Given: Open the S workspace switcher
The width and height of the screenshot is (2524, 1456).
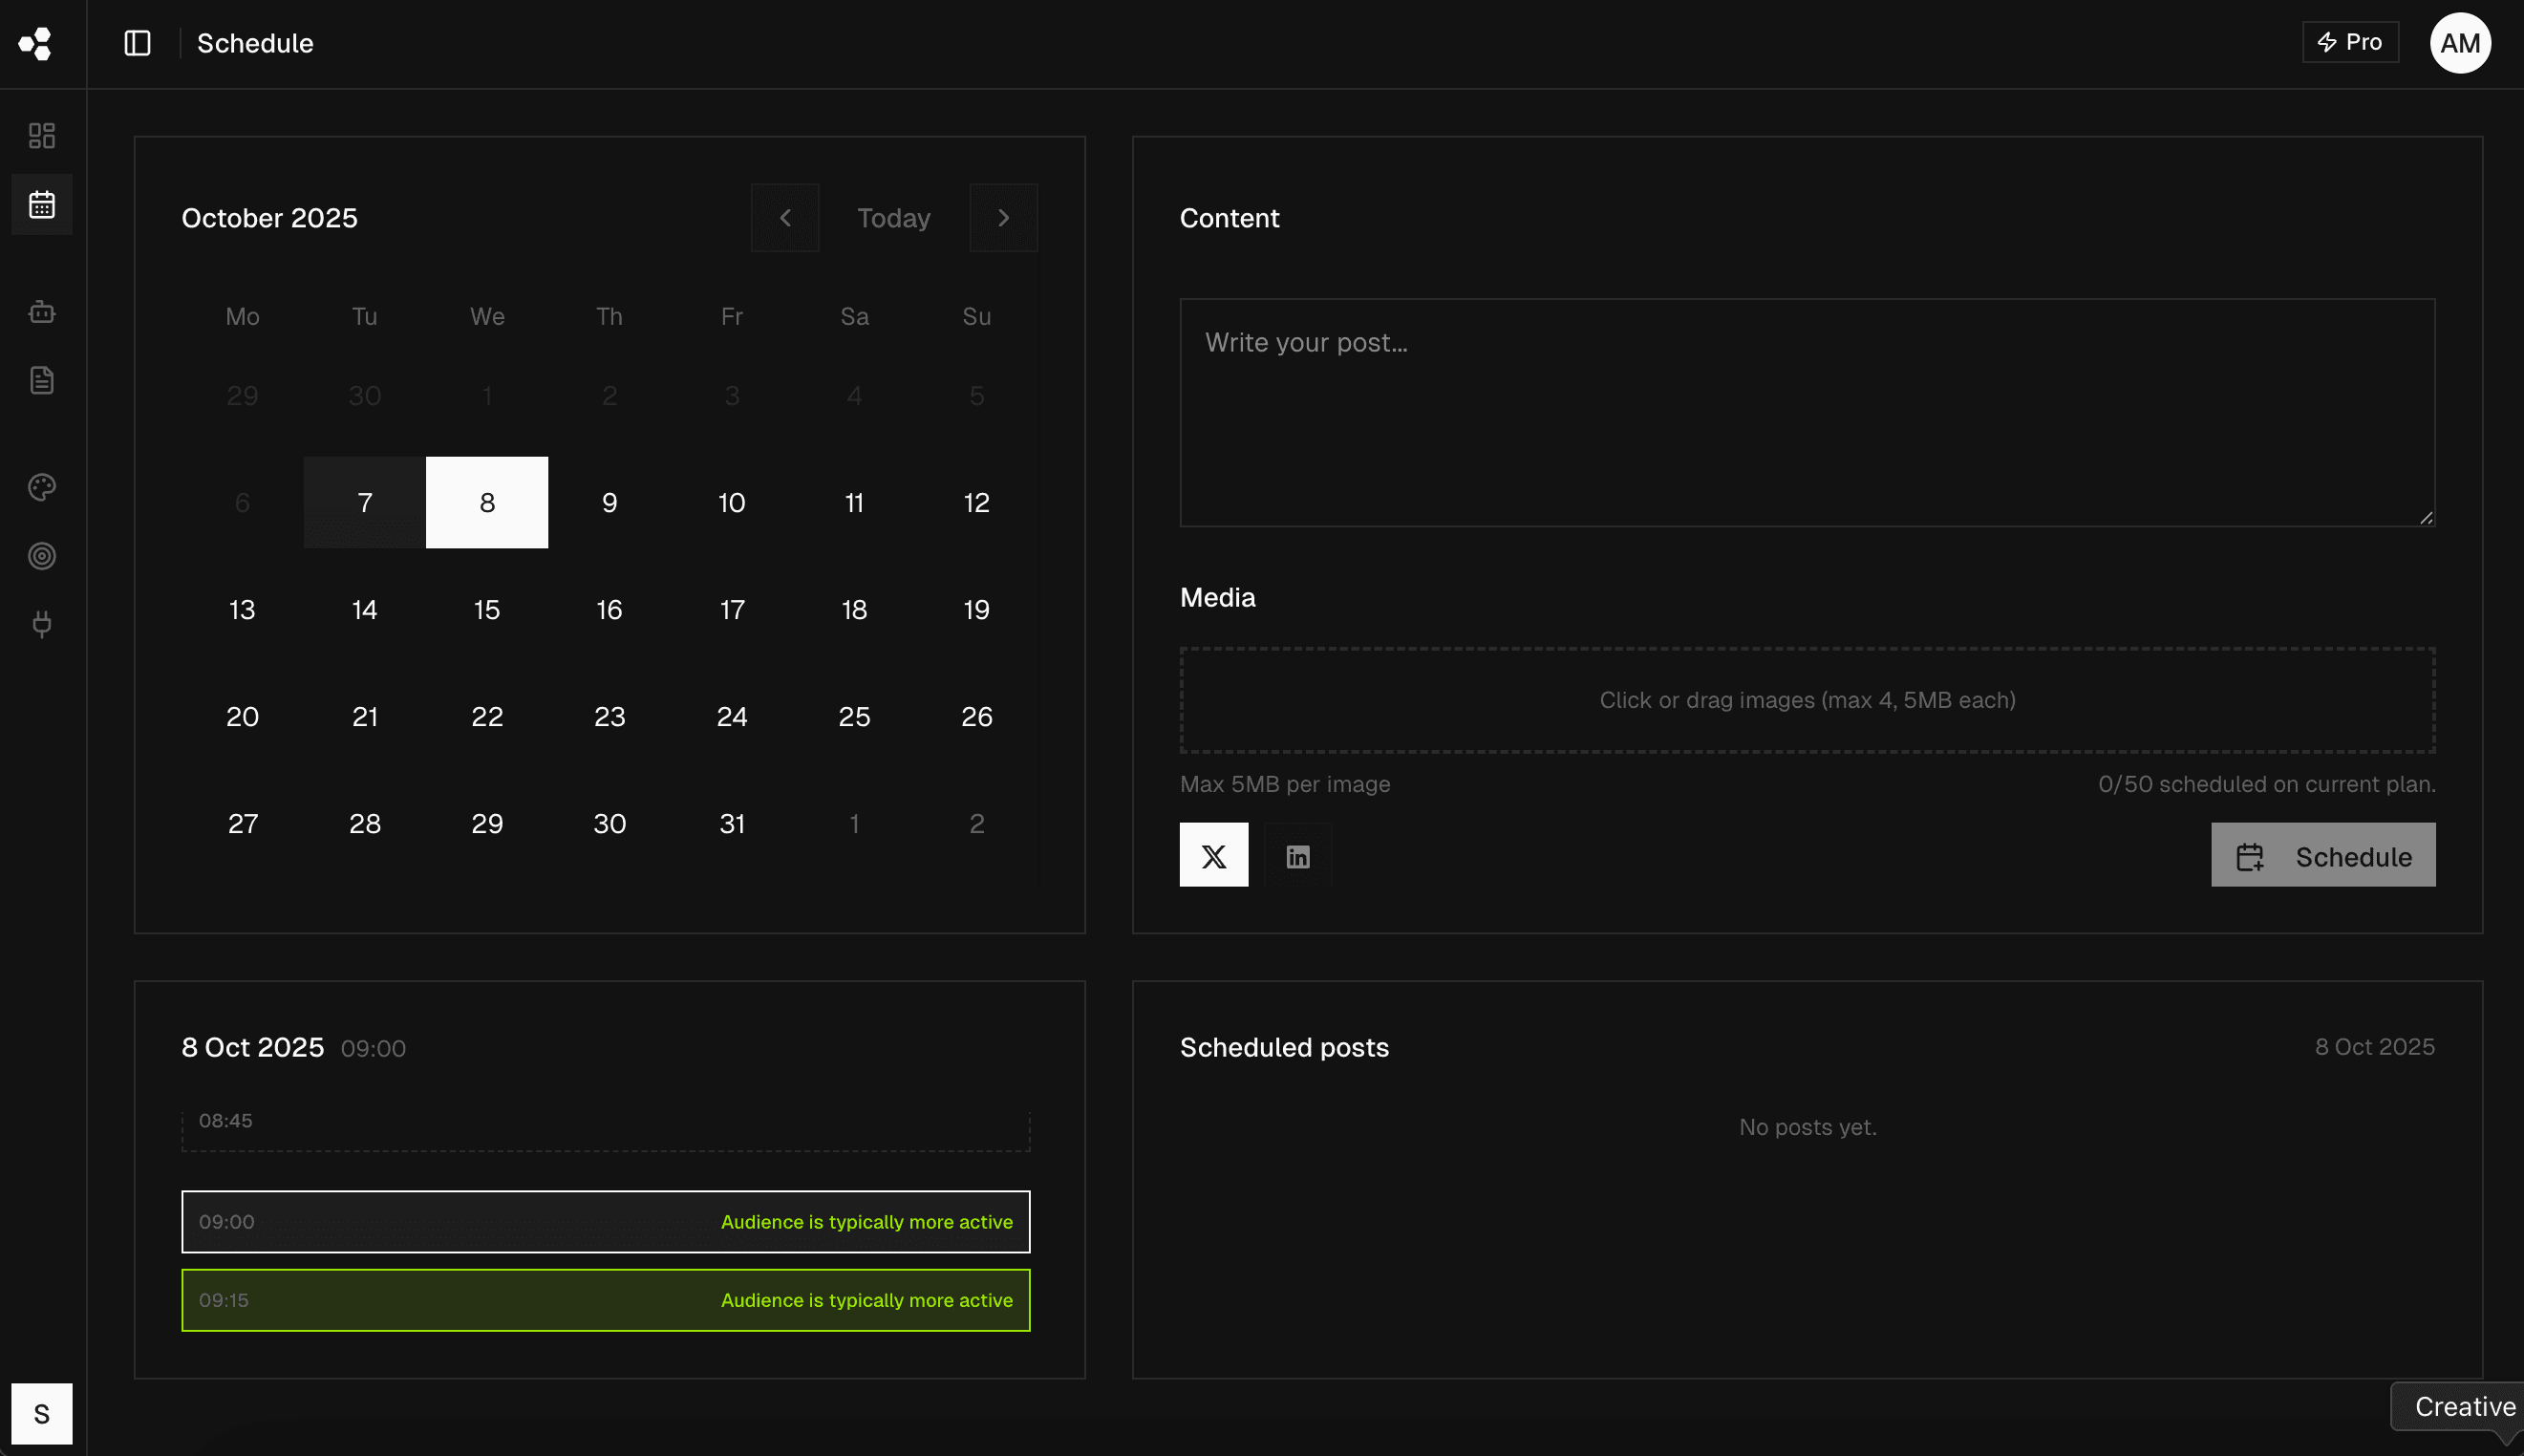Looking at the screenshot, I should (x=42, y=1413).
